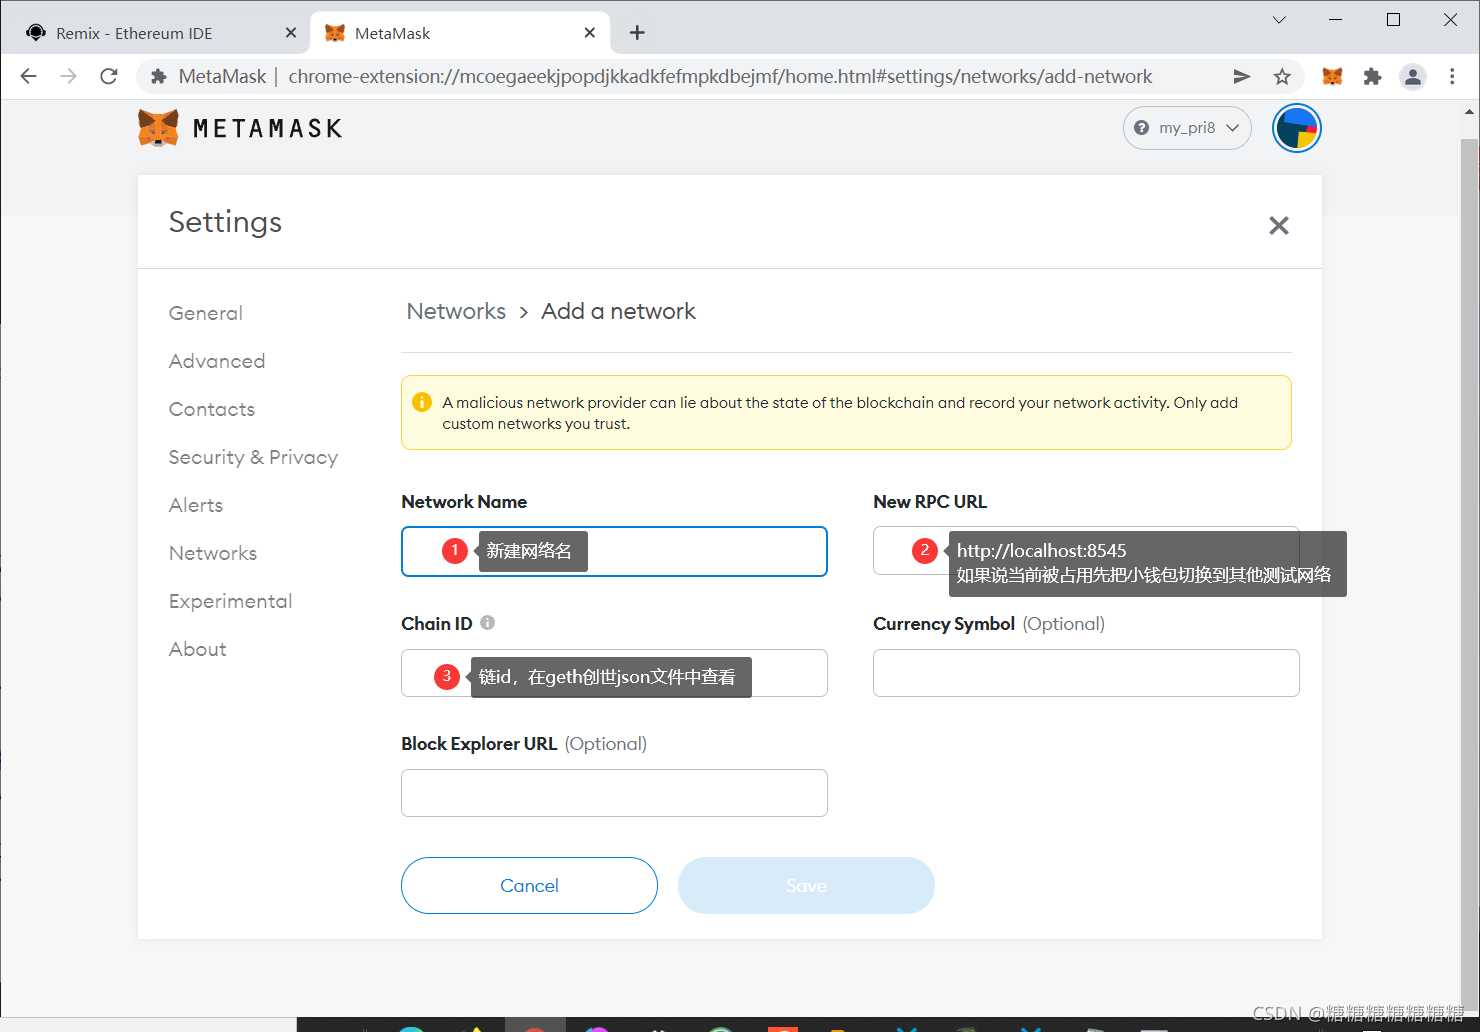Click the warning icon in yellow banner
Image resolution: width=1480 pixels, height=1032 pixels.
tap(422, 402)
